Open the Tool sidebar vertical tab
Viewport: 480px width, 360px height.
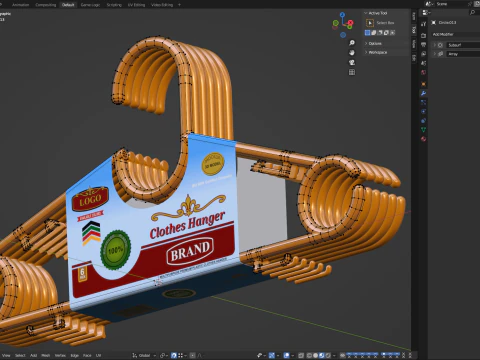coord(414,30)
